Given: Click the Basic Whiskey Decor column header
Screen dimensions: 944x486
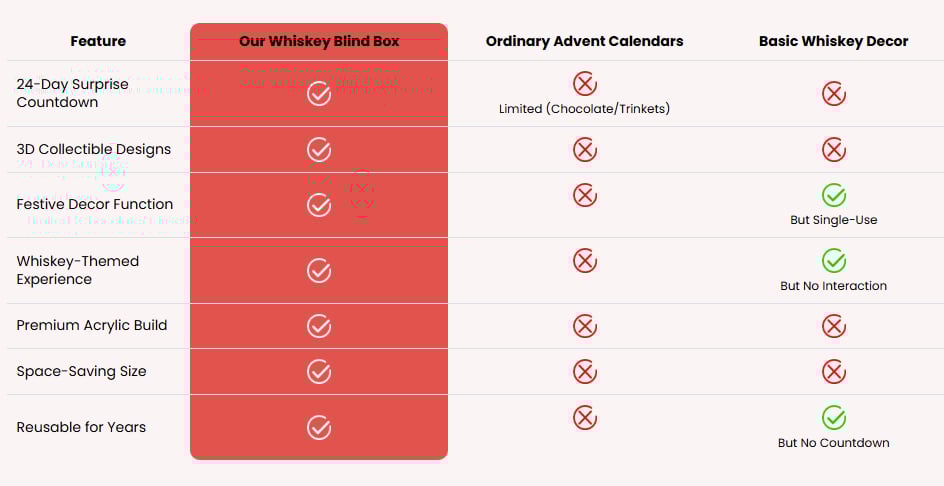Looking at the screenshot, I should click(x=834, y=41).
